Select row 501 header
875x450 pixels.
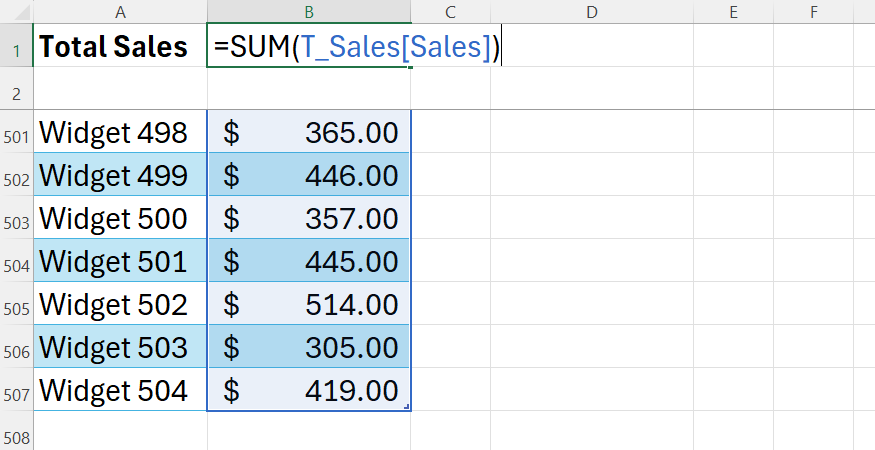coord(16,132)
